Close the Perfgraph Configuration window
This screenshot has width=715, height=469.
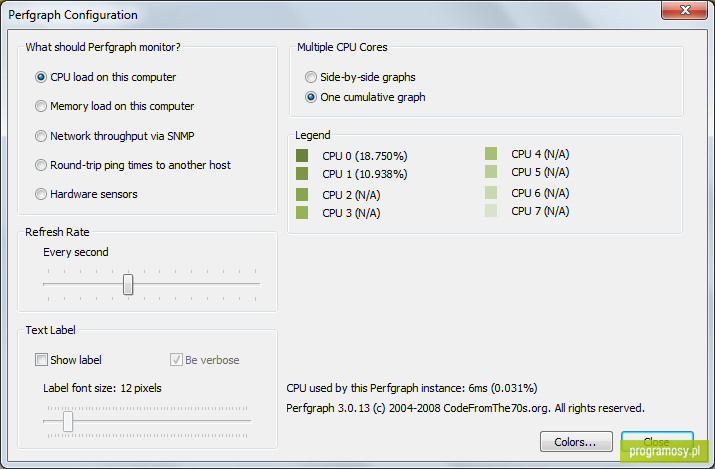(684, 10)
